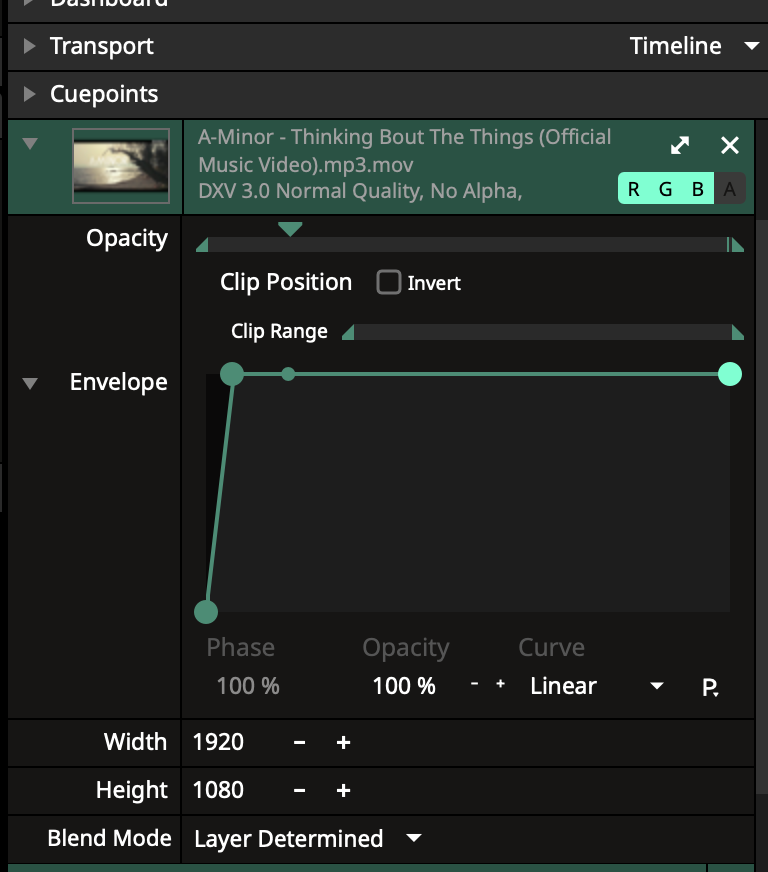Click the clip panel expand arrows icon
This screenshot has width=768, height=872.
(x=680, y=146)
